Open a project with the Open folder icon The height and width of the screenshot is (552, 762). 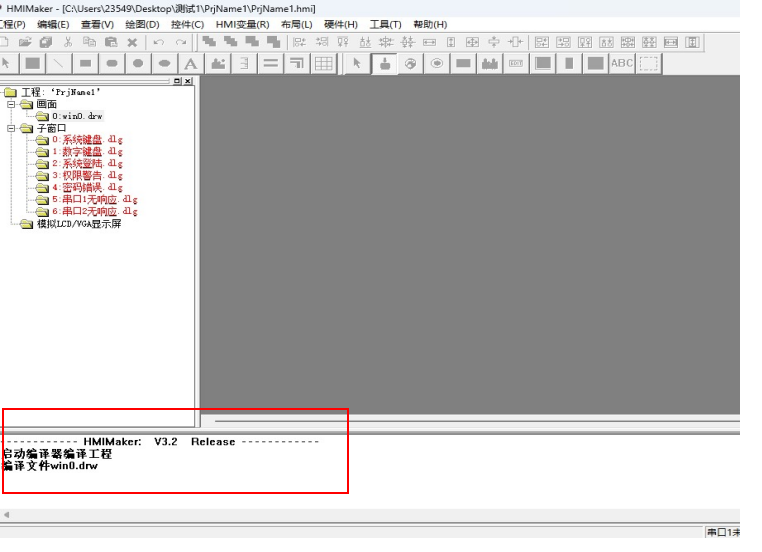[25, 42]
